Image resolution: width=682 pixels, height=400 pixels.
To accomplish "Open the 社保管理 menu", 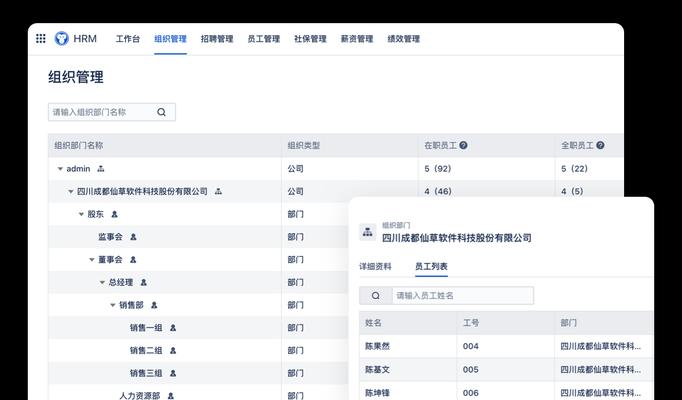I will click(x=310, y=39).
